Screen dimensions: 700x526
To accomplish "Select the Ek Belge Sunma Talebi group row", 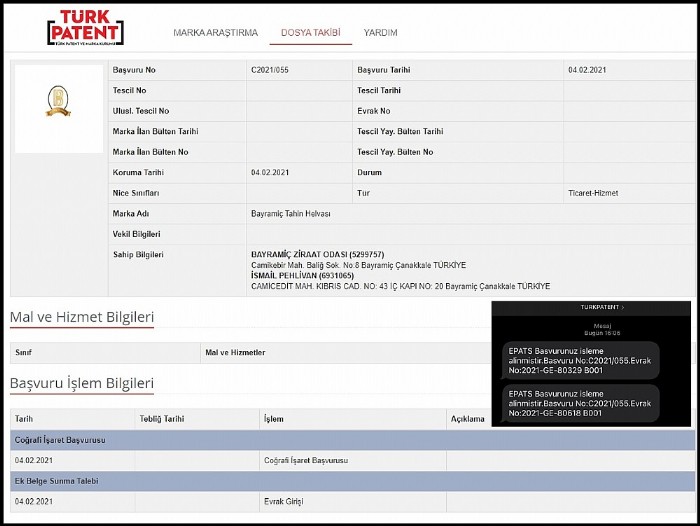I will [353, 481].
